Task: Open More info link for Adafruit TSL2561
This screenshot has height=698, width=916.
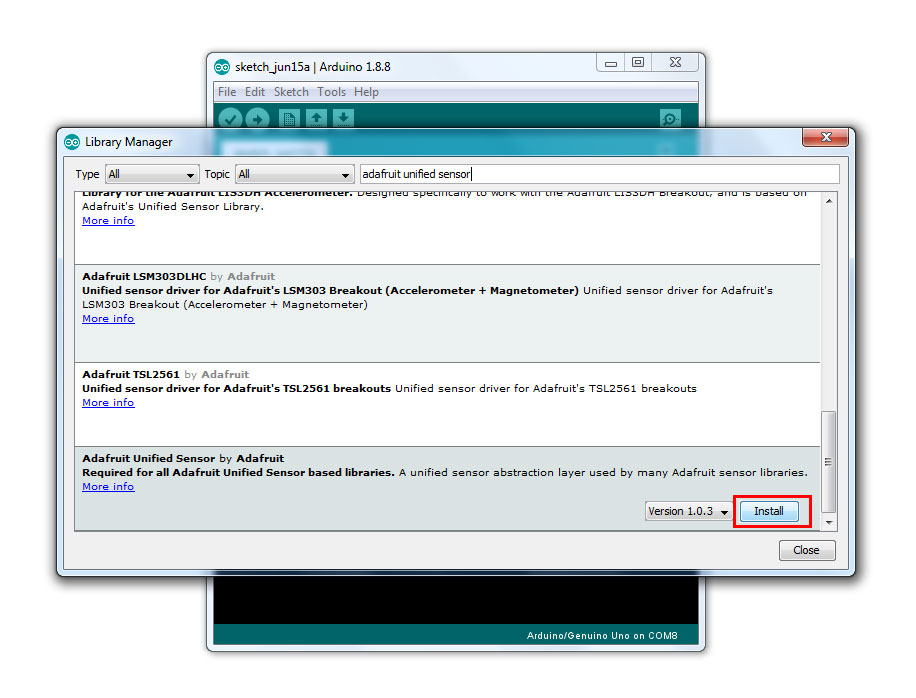Action: click(x=108, y=403)
